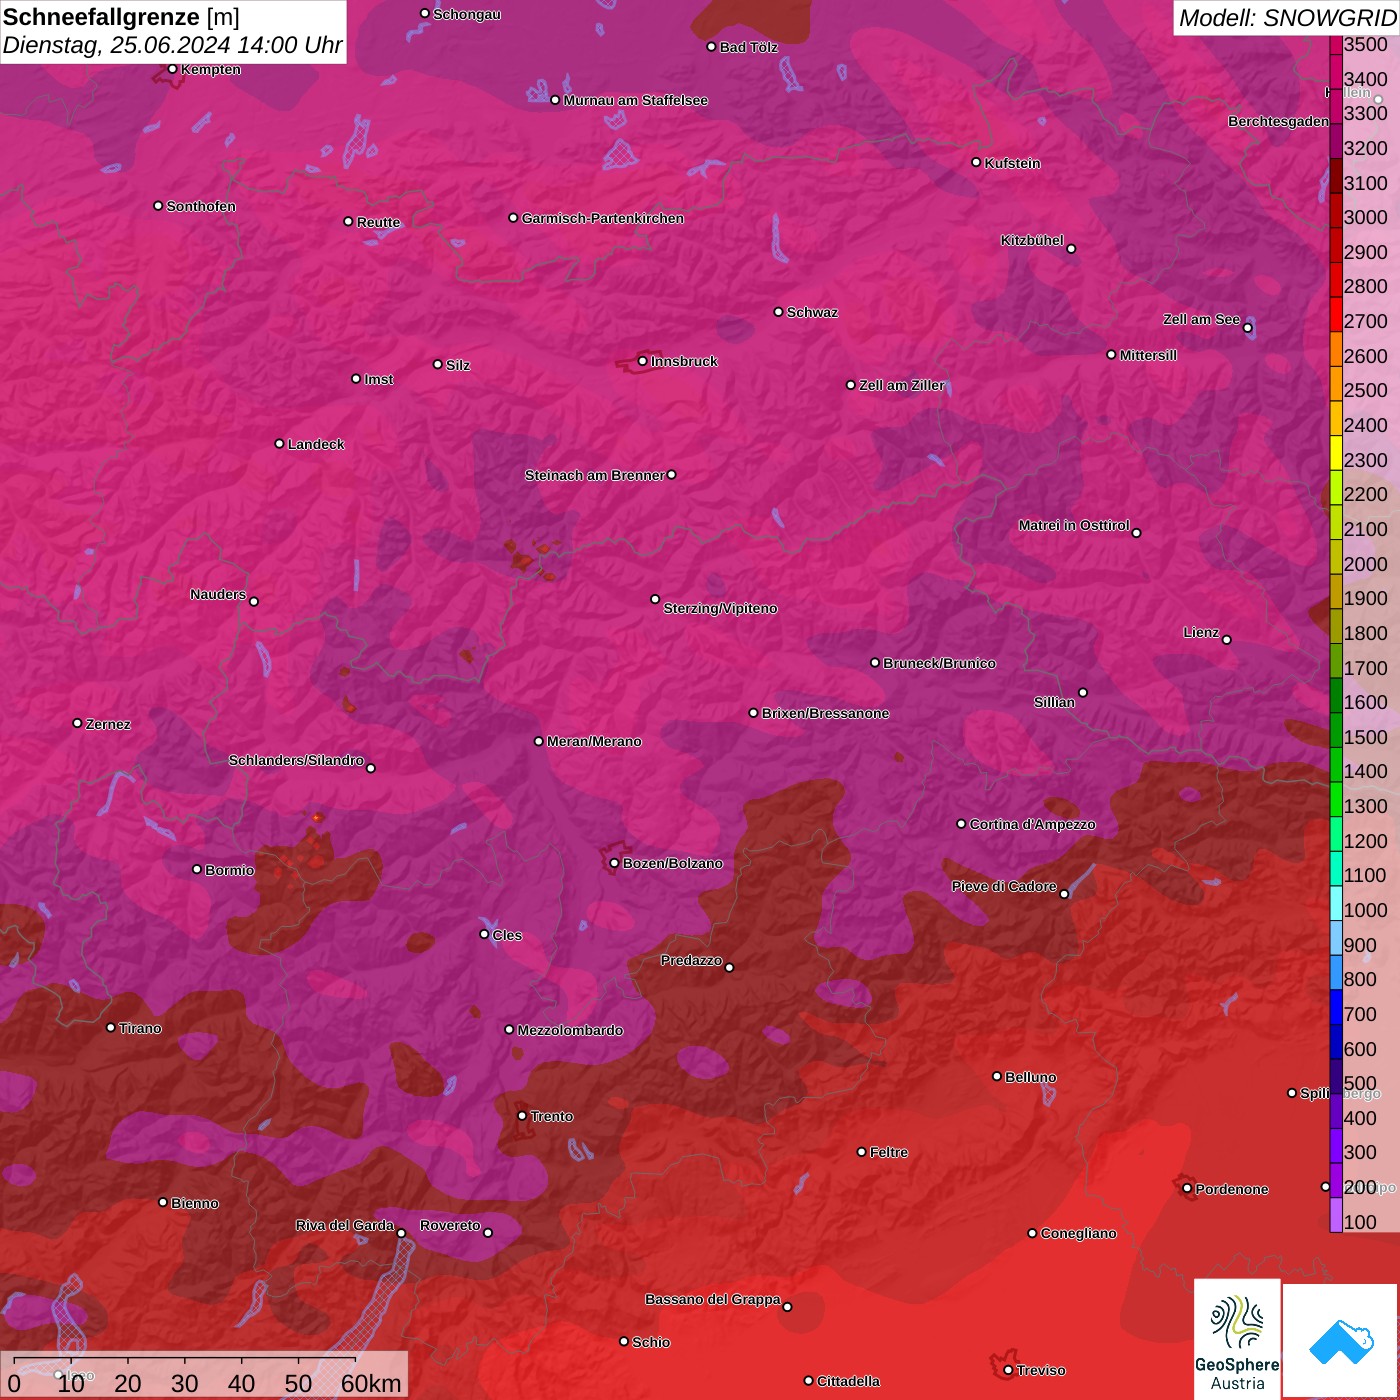1400x1400 pixels.
Task: Select the 'Mezzolombardo' label
Action: 570,1030
